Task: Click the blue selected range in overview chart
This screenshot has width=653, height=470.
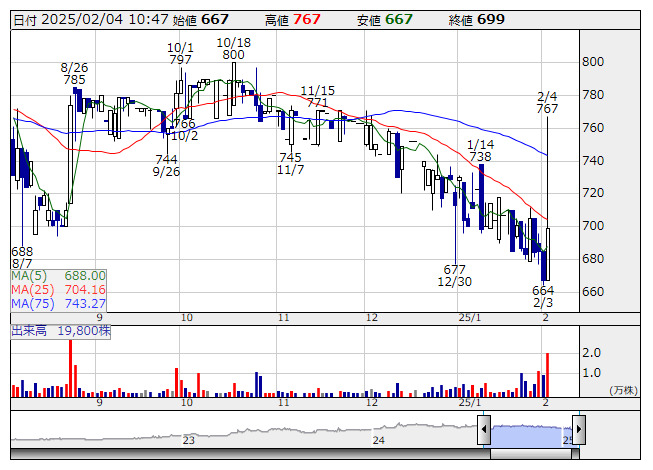Action: coord(531,436)
